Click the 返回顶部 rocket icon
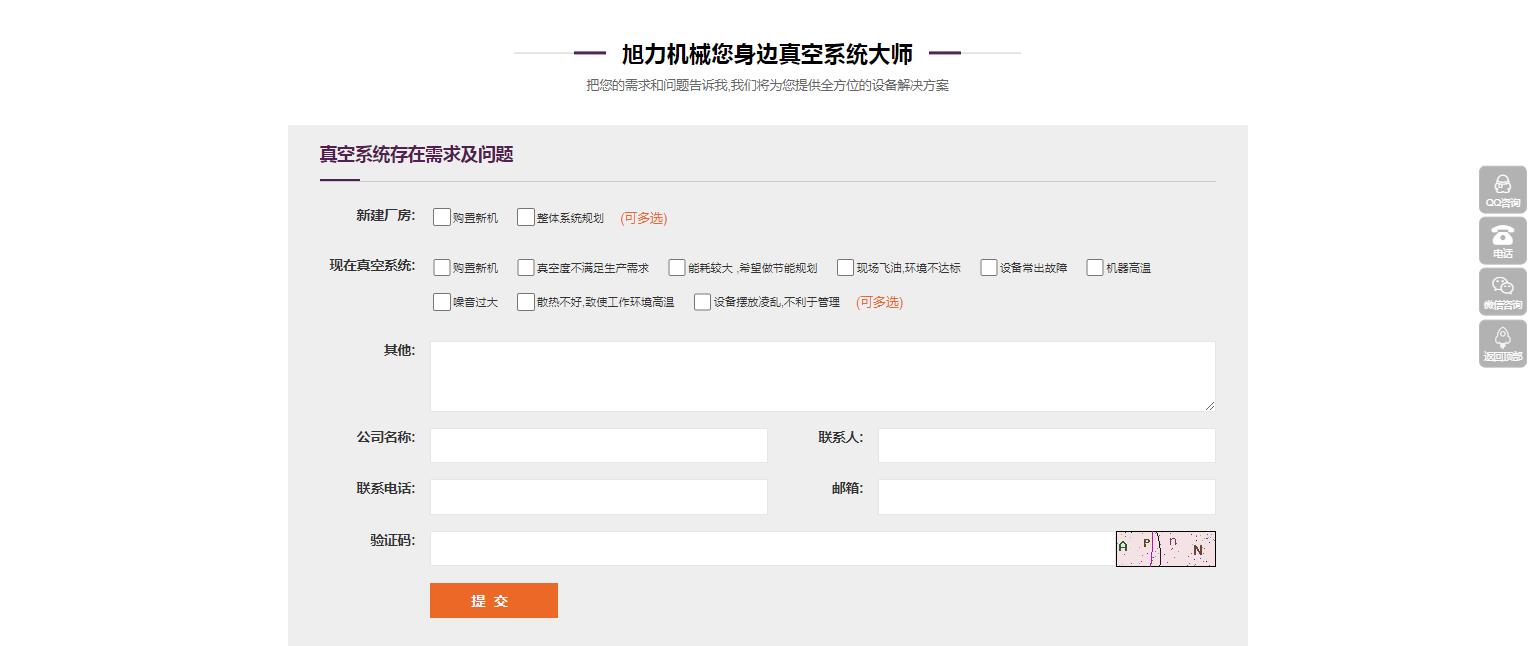The width and height of the screenshot is (1533, 646). 1502,343
